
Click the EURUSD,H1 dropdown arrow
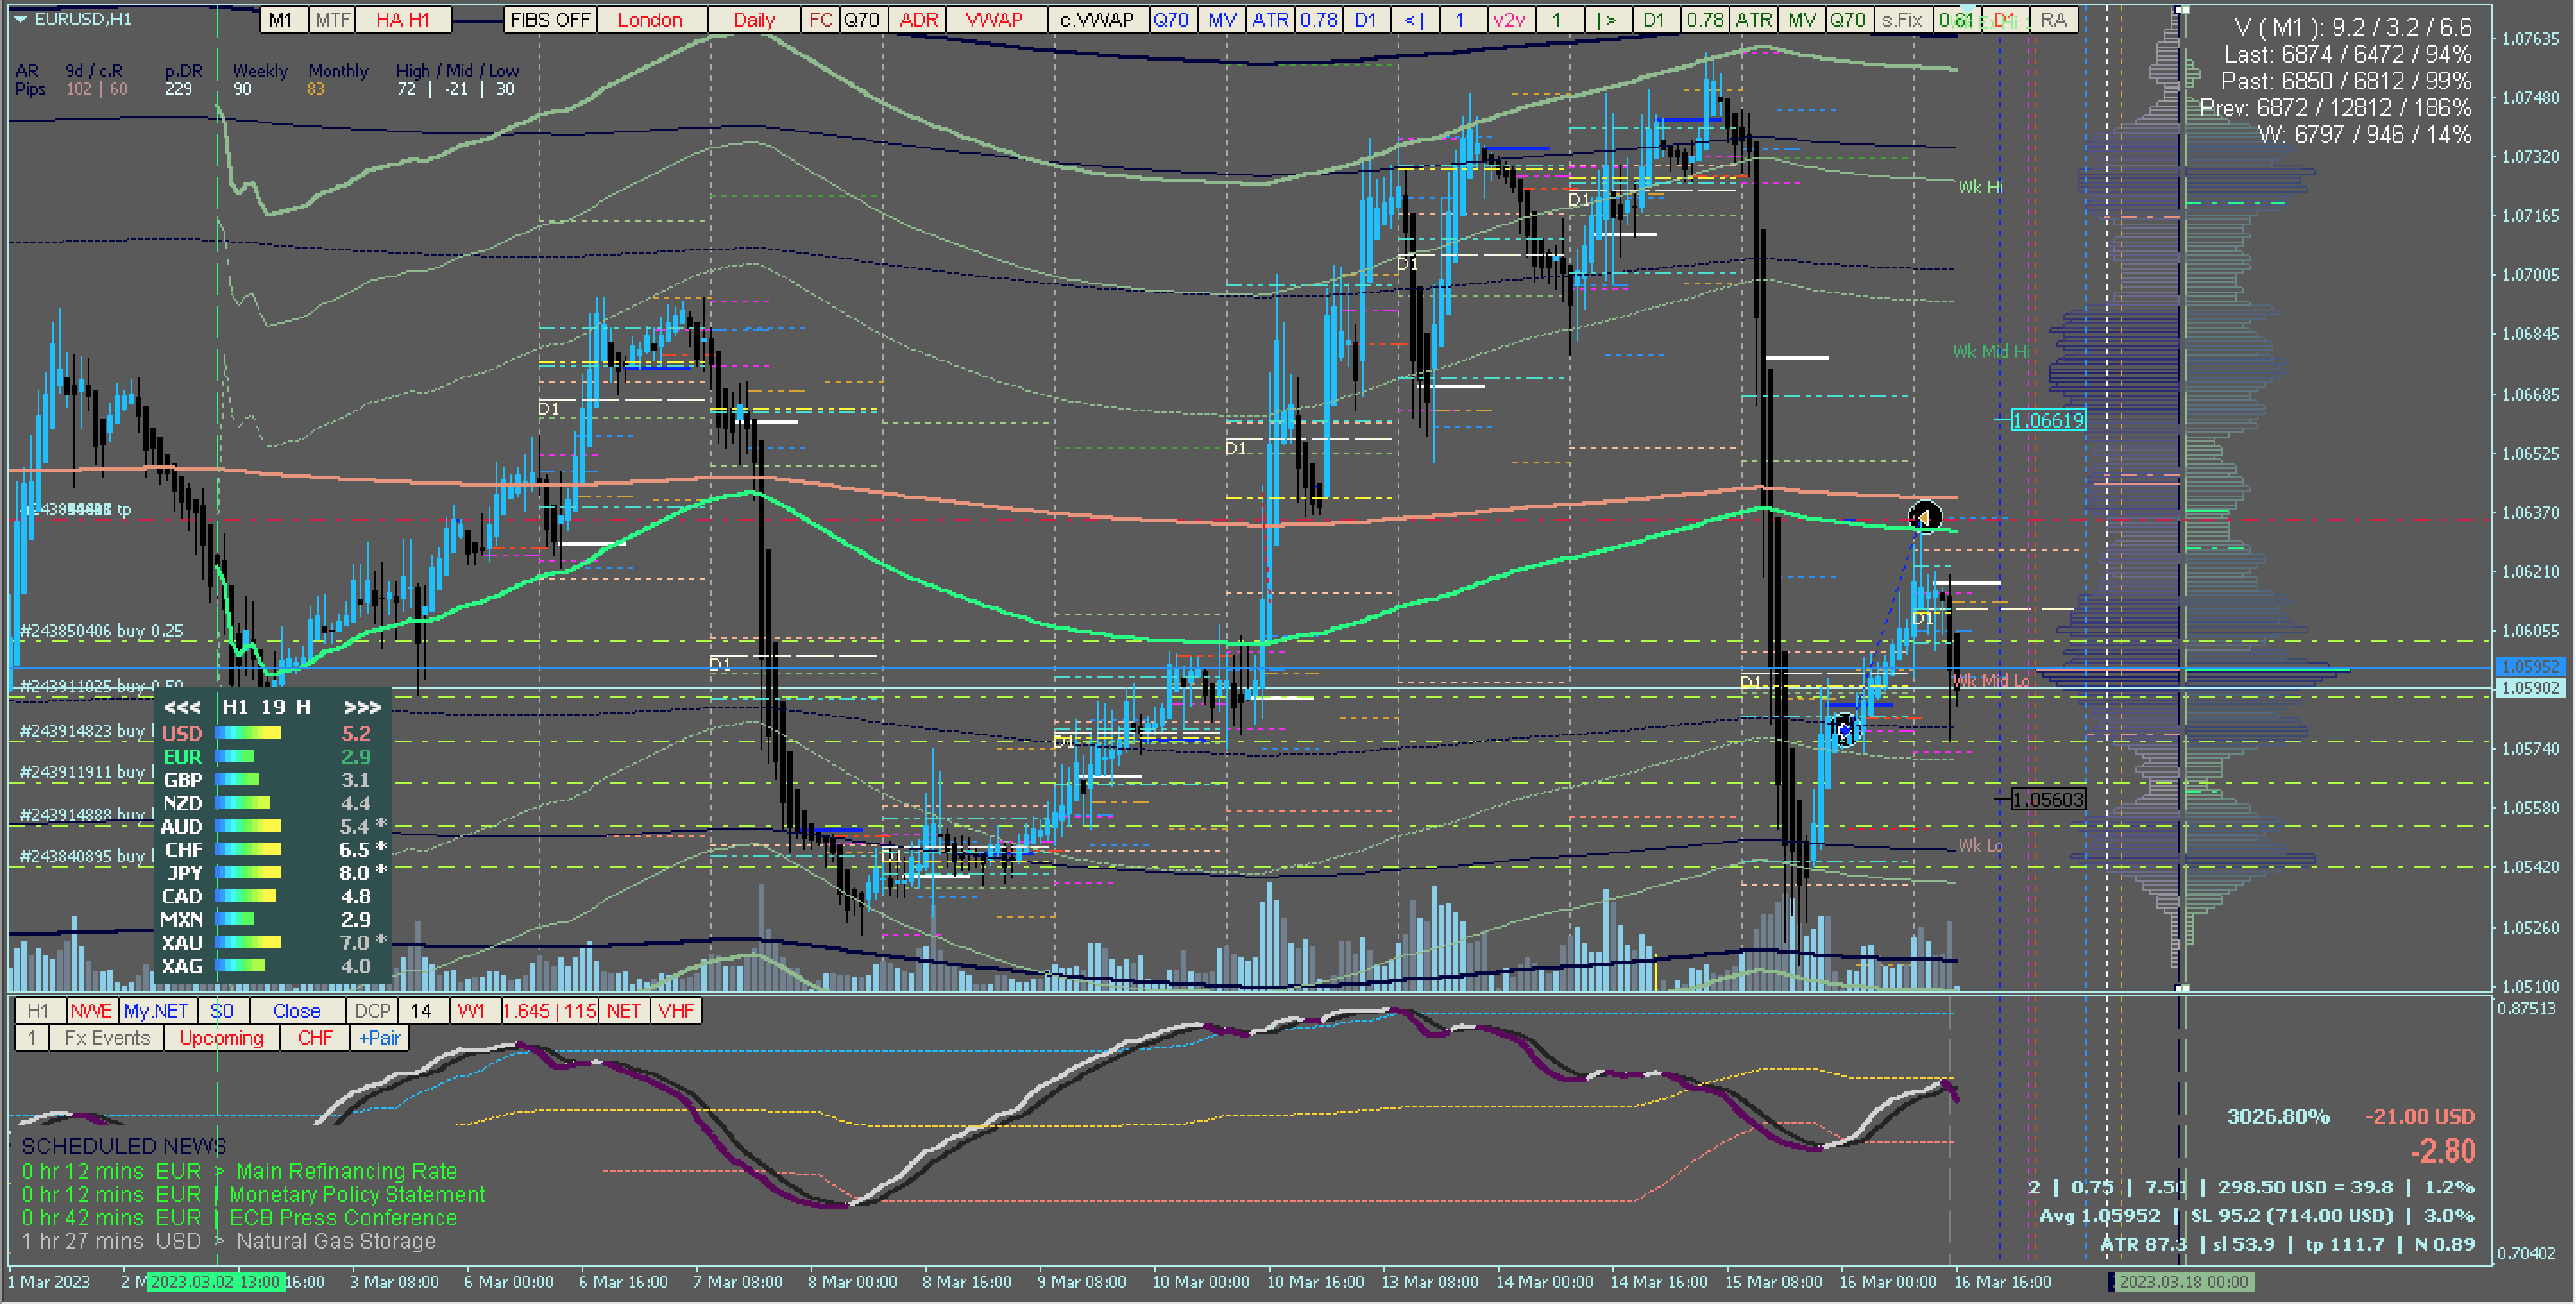click(x=20, y=19)
